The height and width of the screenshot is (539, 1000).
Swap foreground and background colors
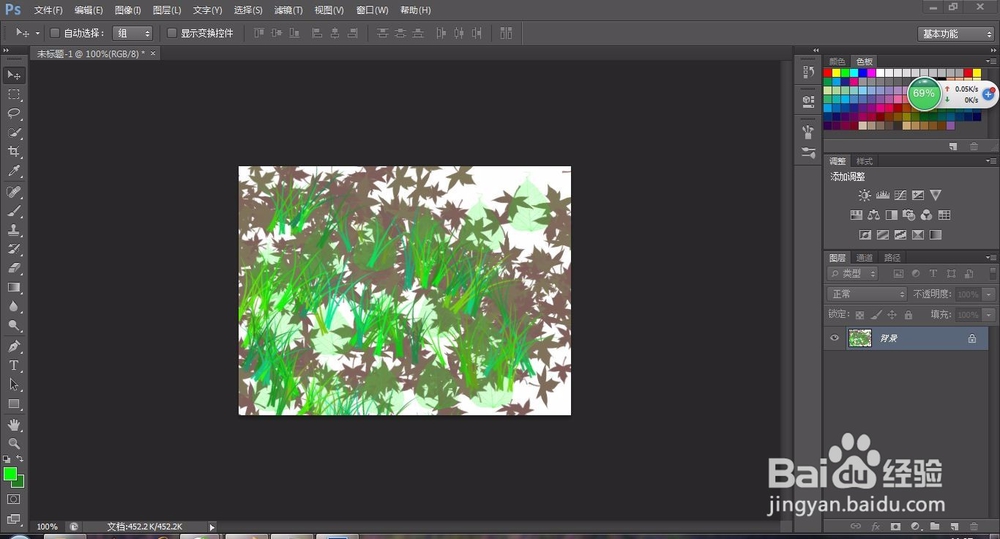20,459
